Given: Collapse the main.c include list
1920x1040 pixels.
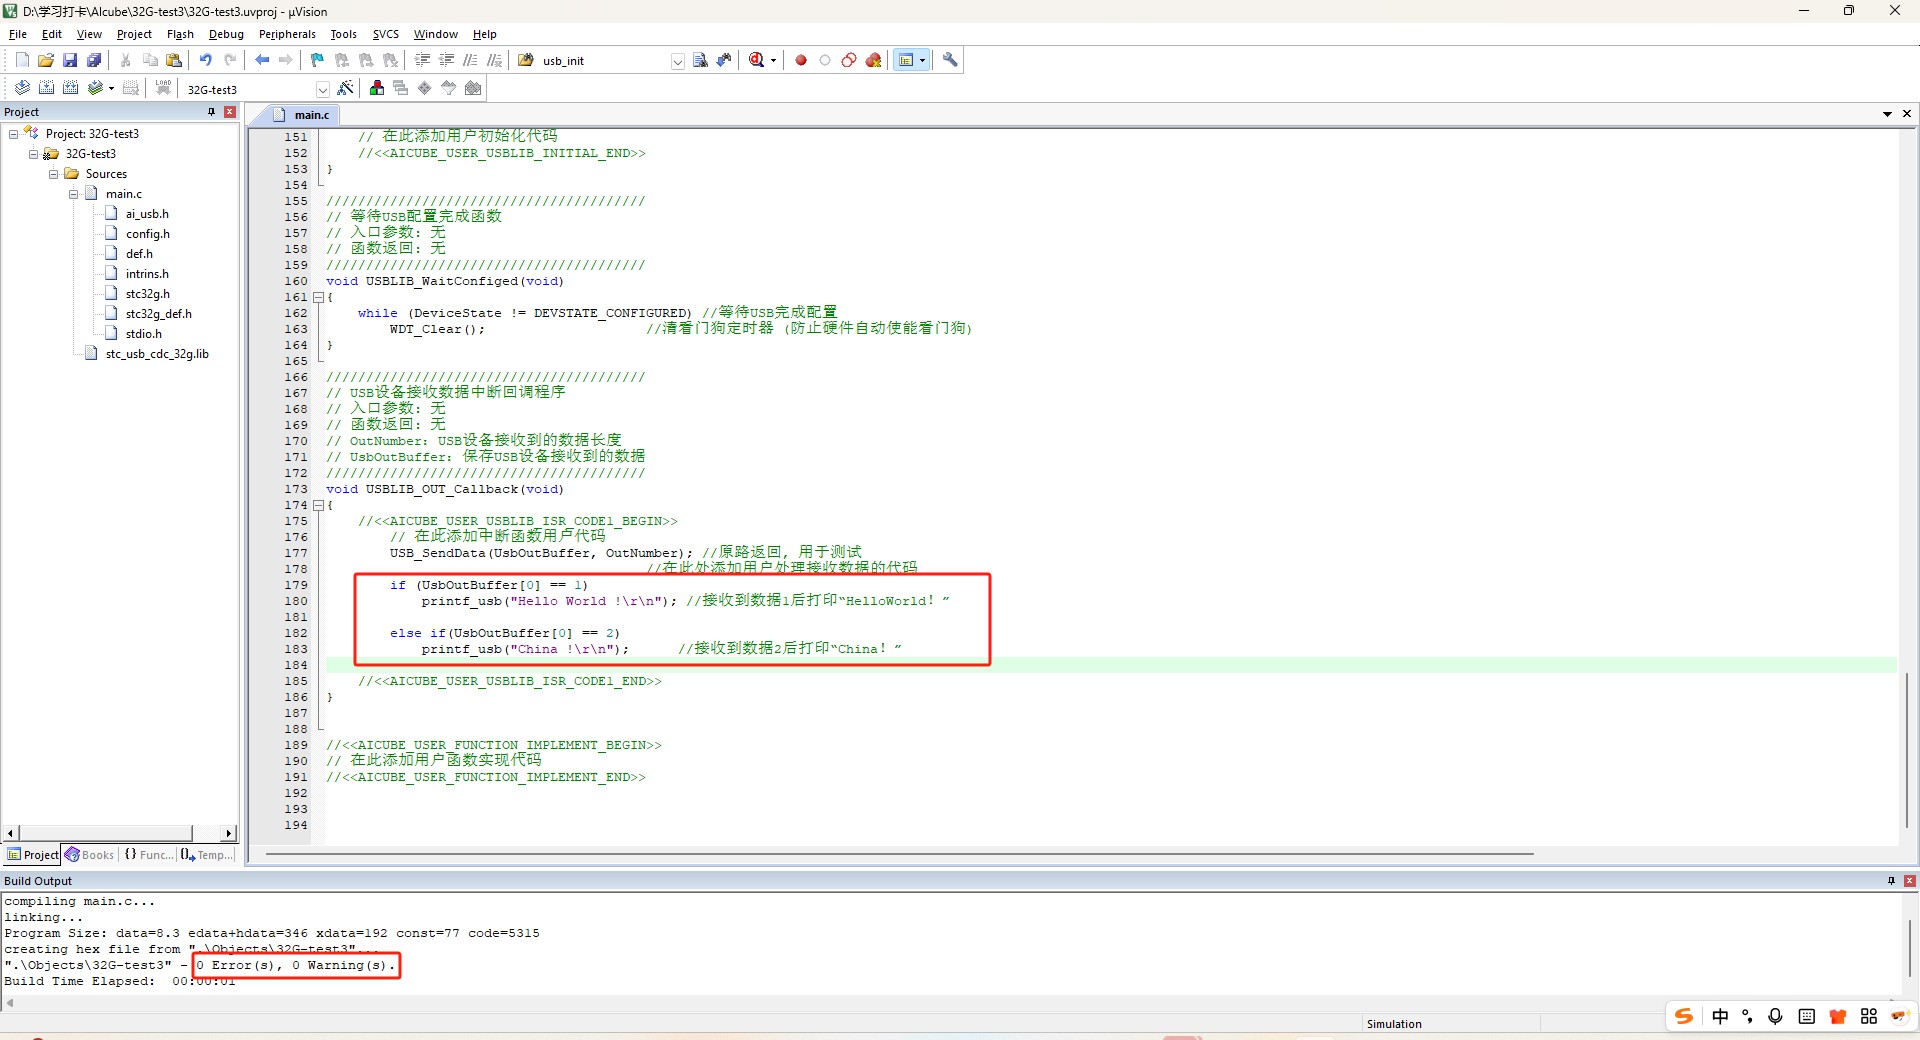Looking at the screenshot, I should [73, 194].
